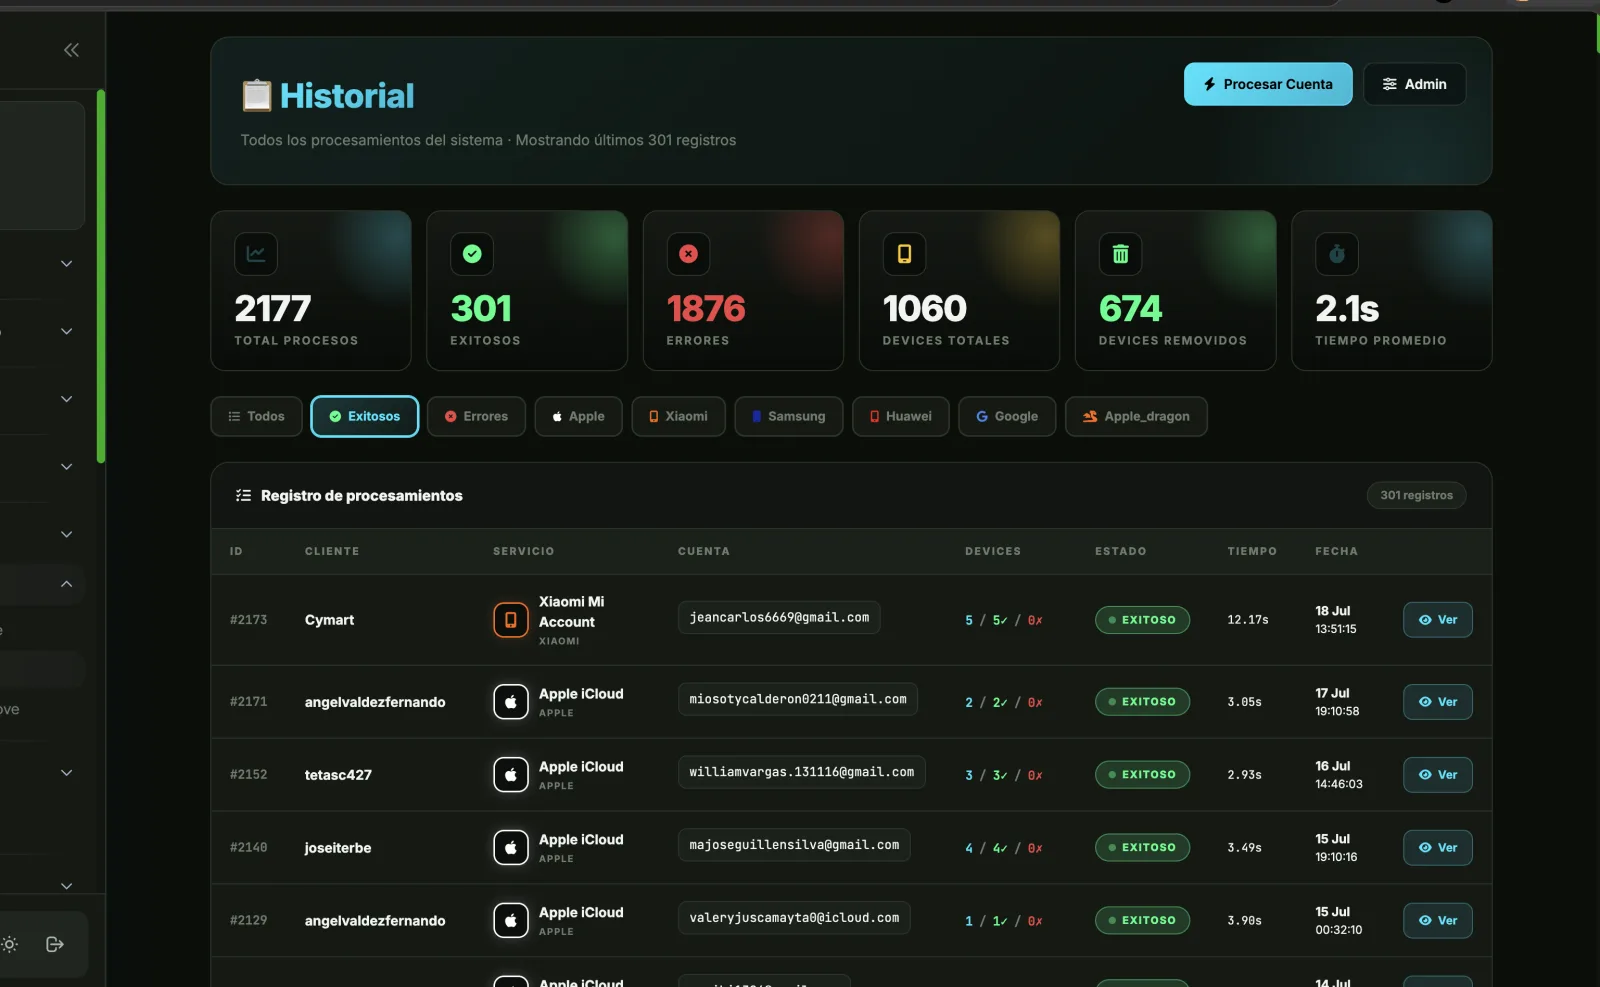
Task: Click the clipboard icon beside Historial
Action: tap(257, 96)
